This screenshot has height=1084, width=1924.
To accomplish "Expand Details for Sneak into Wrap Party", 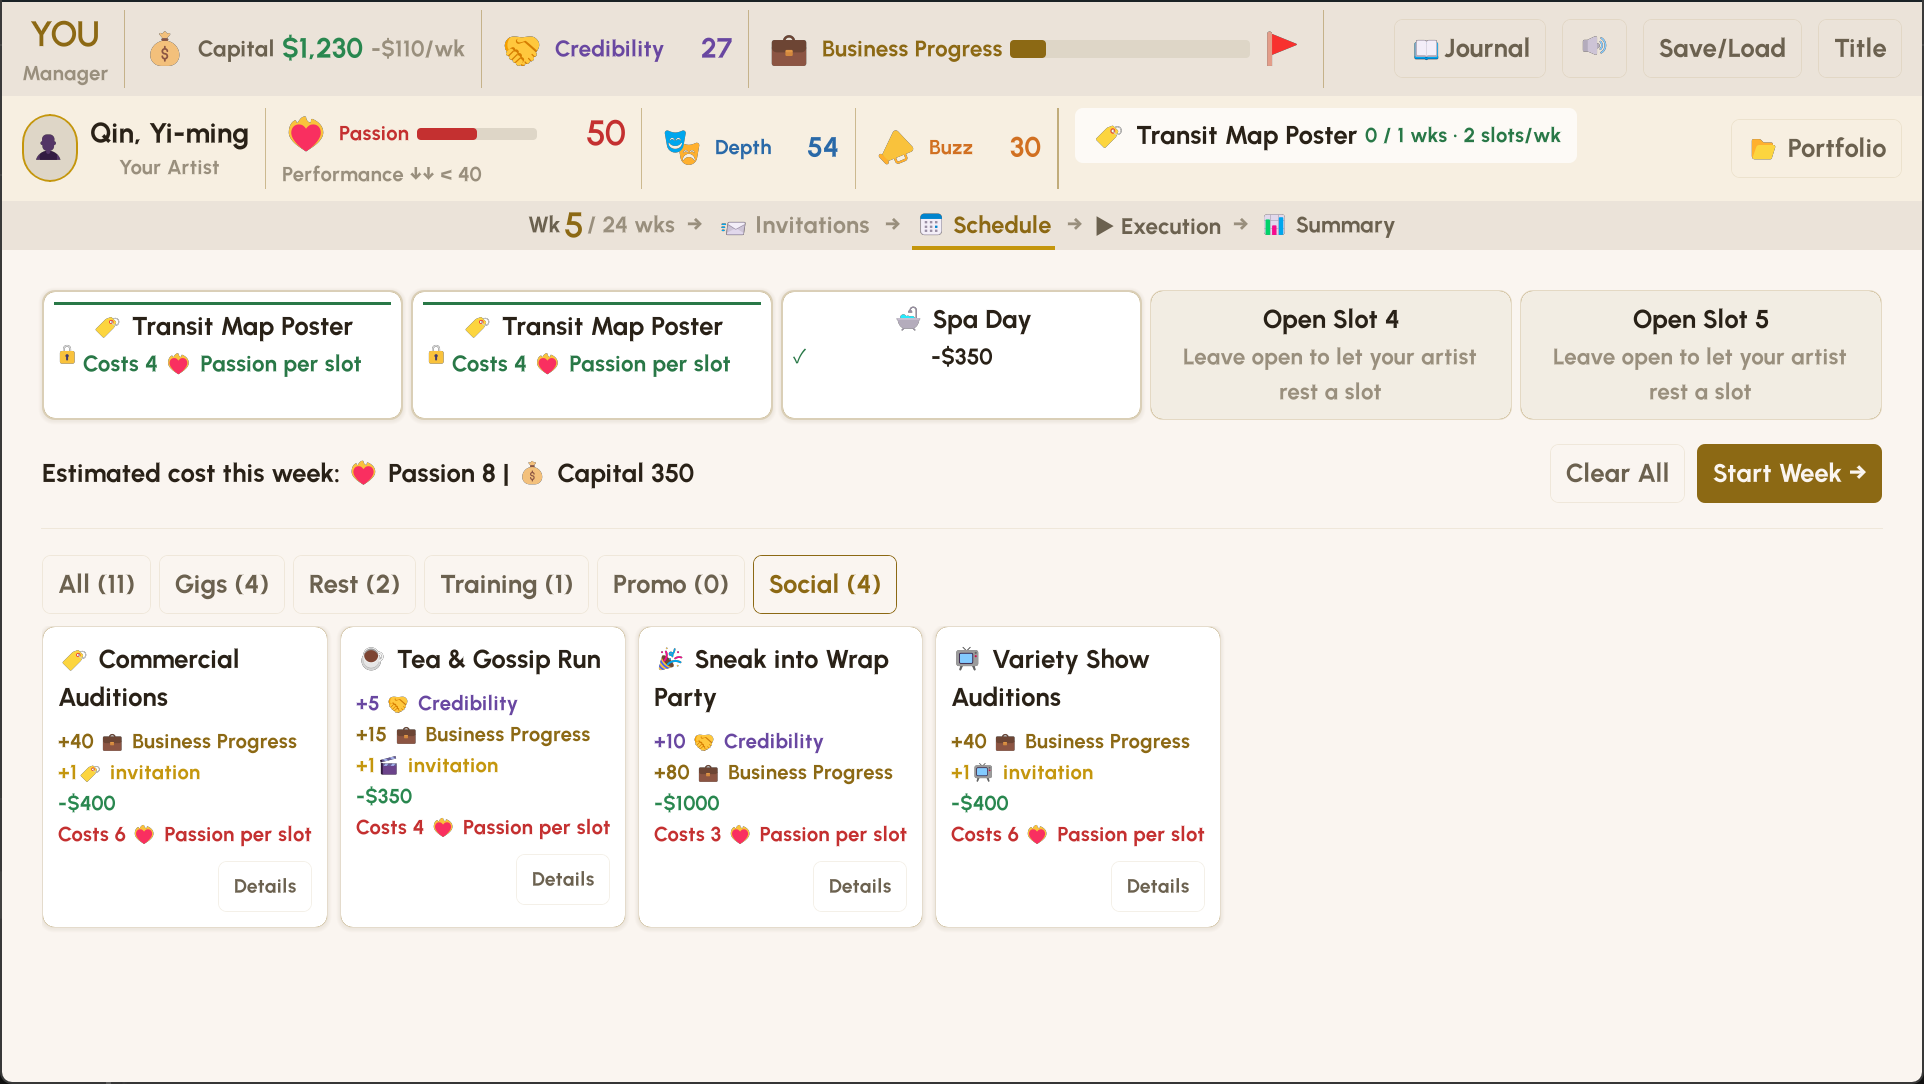I will pos(859,886).
